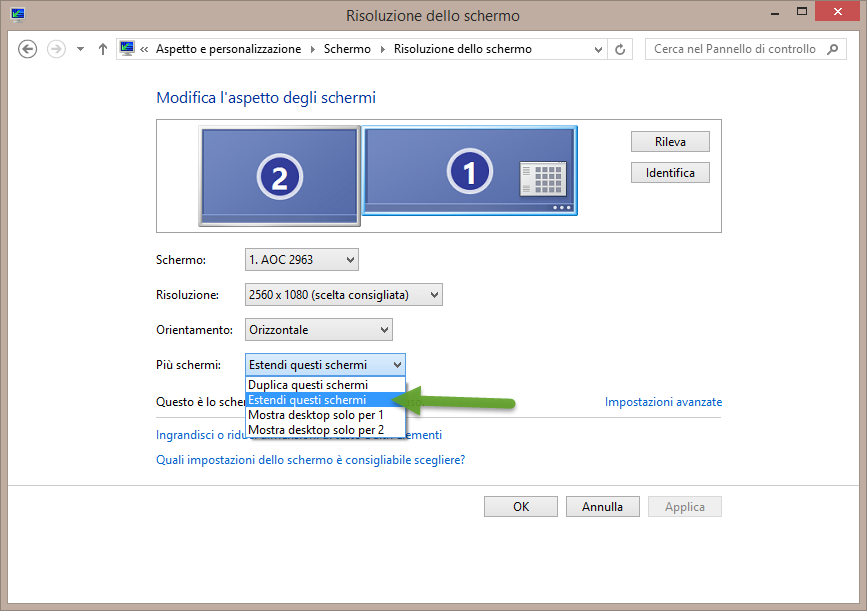Select monitor 2 display thumbnail
The width and height of the screenshot is (867, 611).
(279, 176)
